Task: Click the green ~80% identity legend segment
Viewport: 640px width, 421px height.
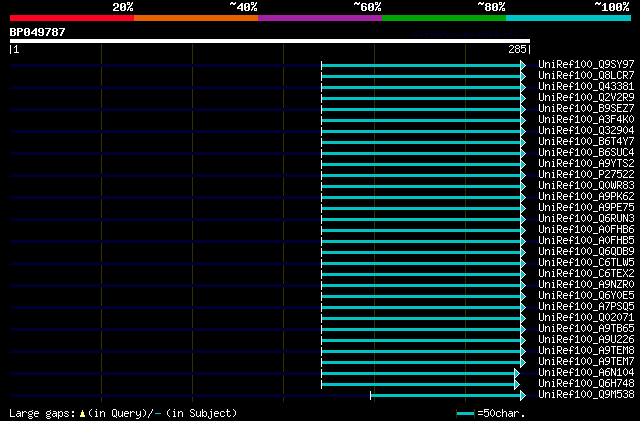Action: [x=444, y=18]
